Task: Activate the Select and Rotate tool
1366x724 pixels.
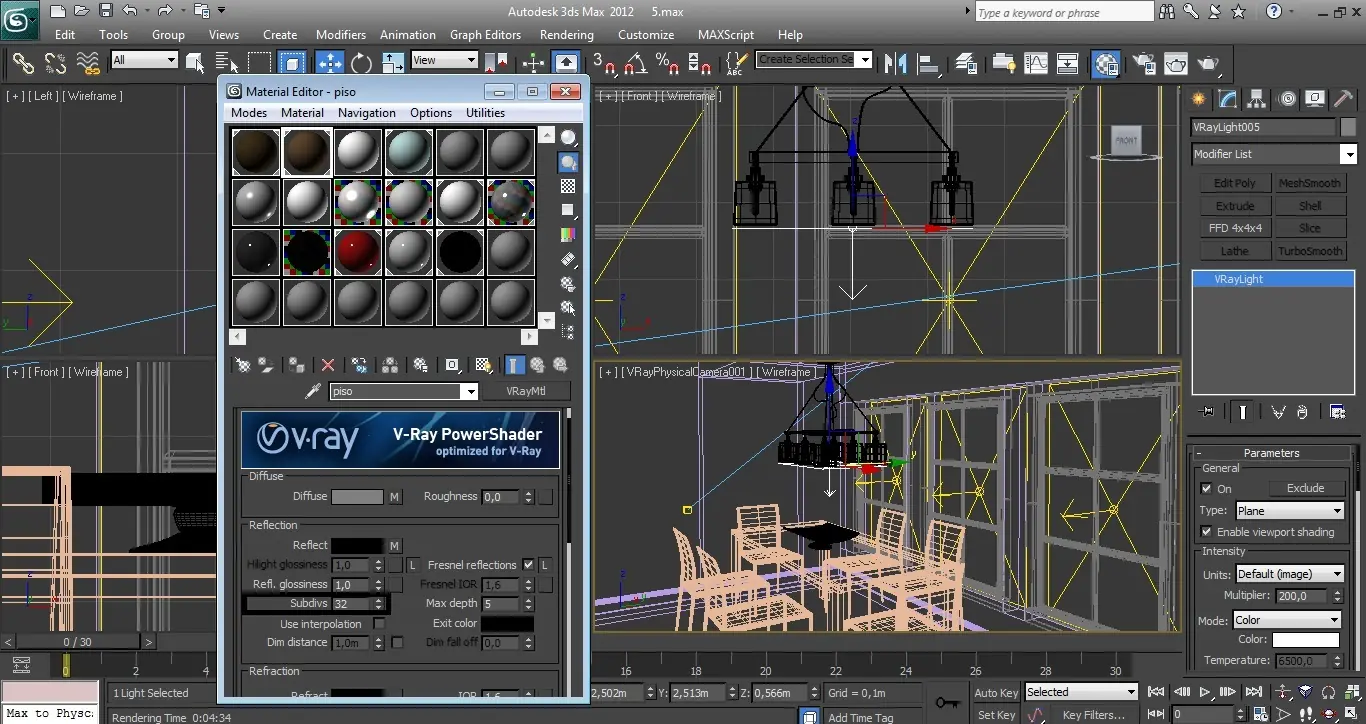Action: [361, 63]
